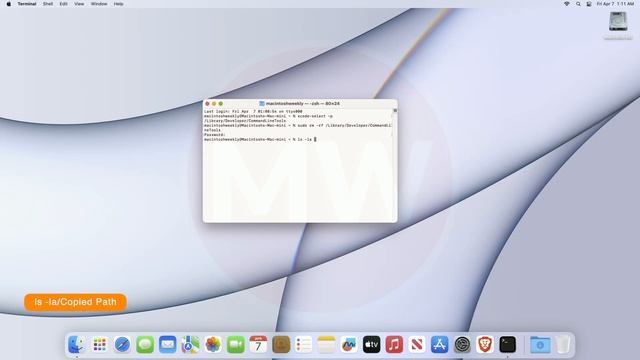Click the 'Last login' line in Terminal
Viewport: 640px width, 360px height.
pyautogui.click(x=253, y=111)
